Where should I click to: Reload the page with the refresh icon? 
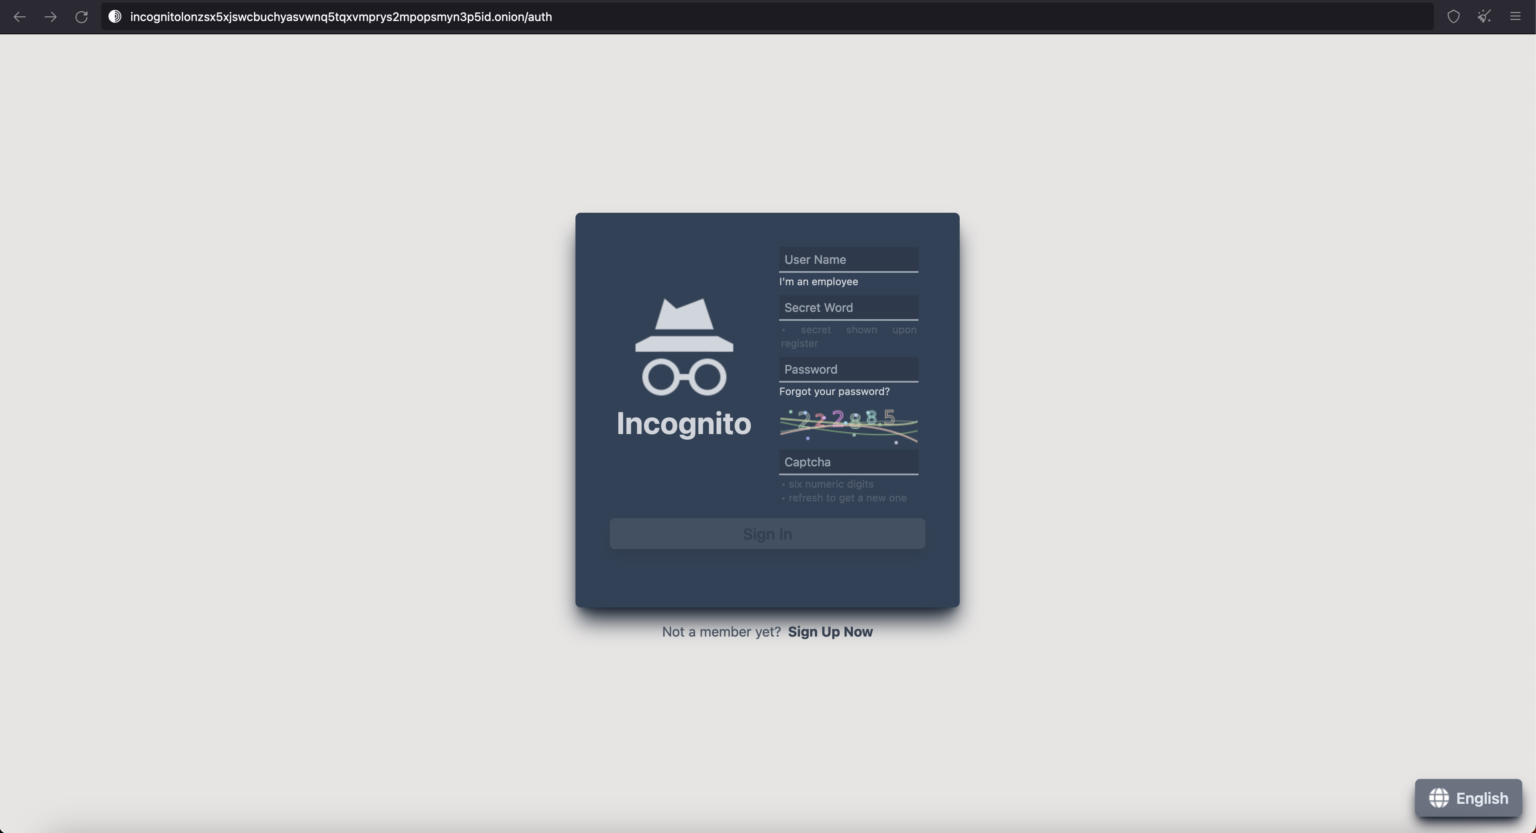click(81, 16)
